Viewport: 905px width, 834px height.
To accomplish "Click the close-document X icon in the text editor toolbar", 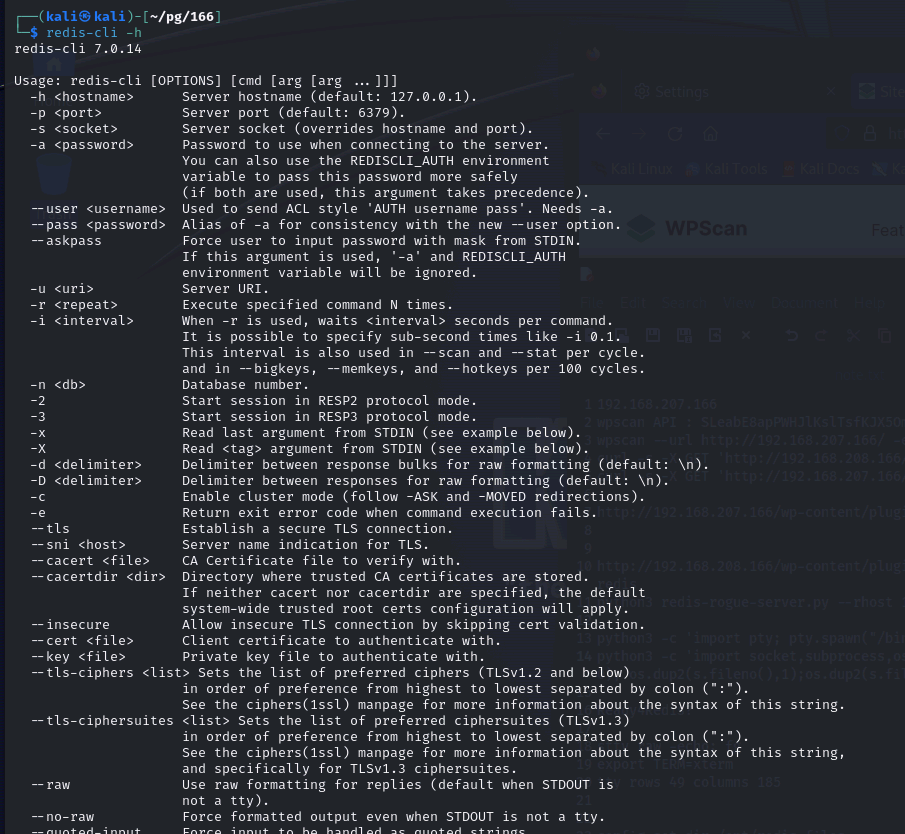I will tap(746, 335).
